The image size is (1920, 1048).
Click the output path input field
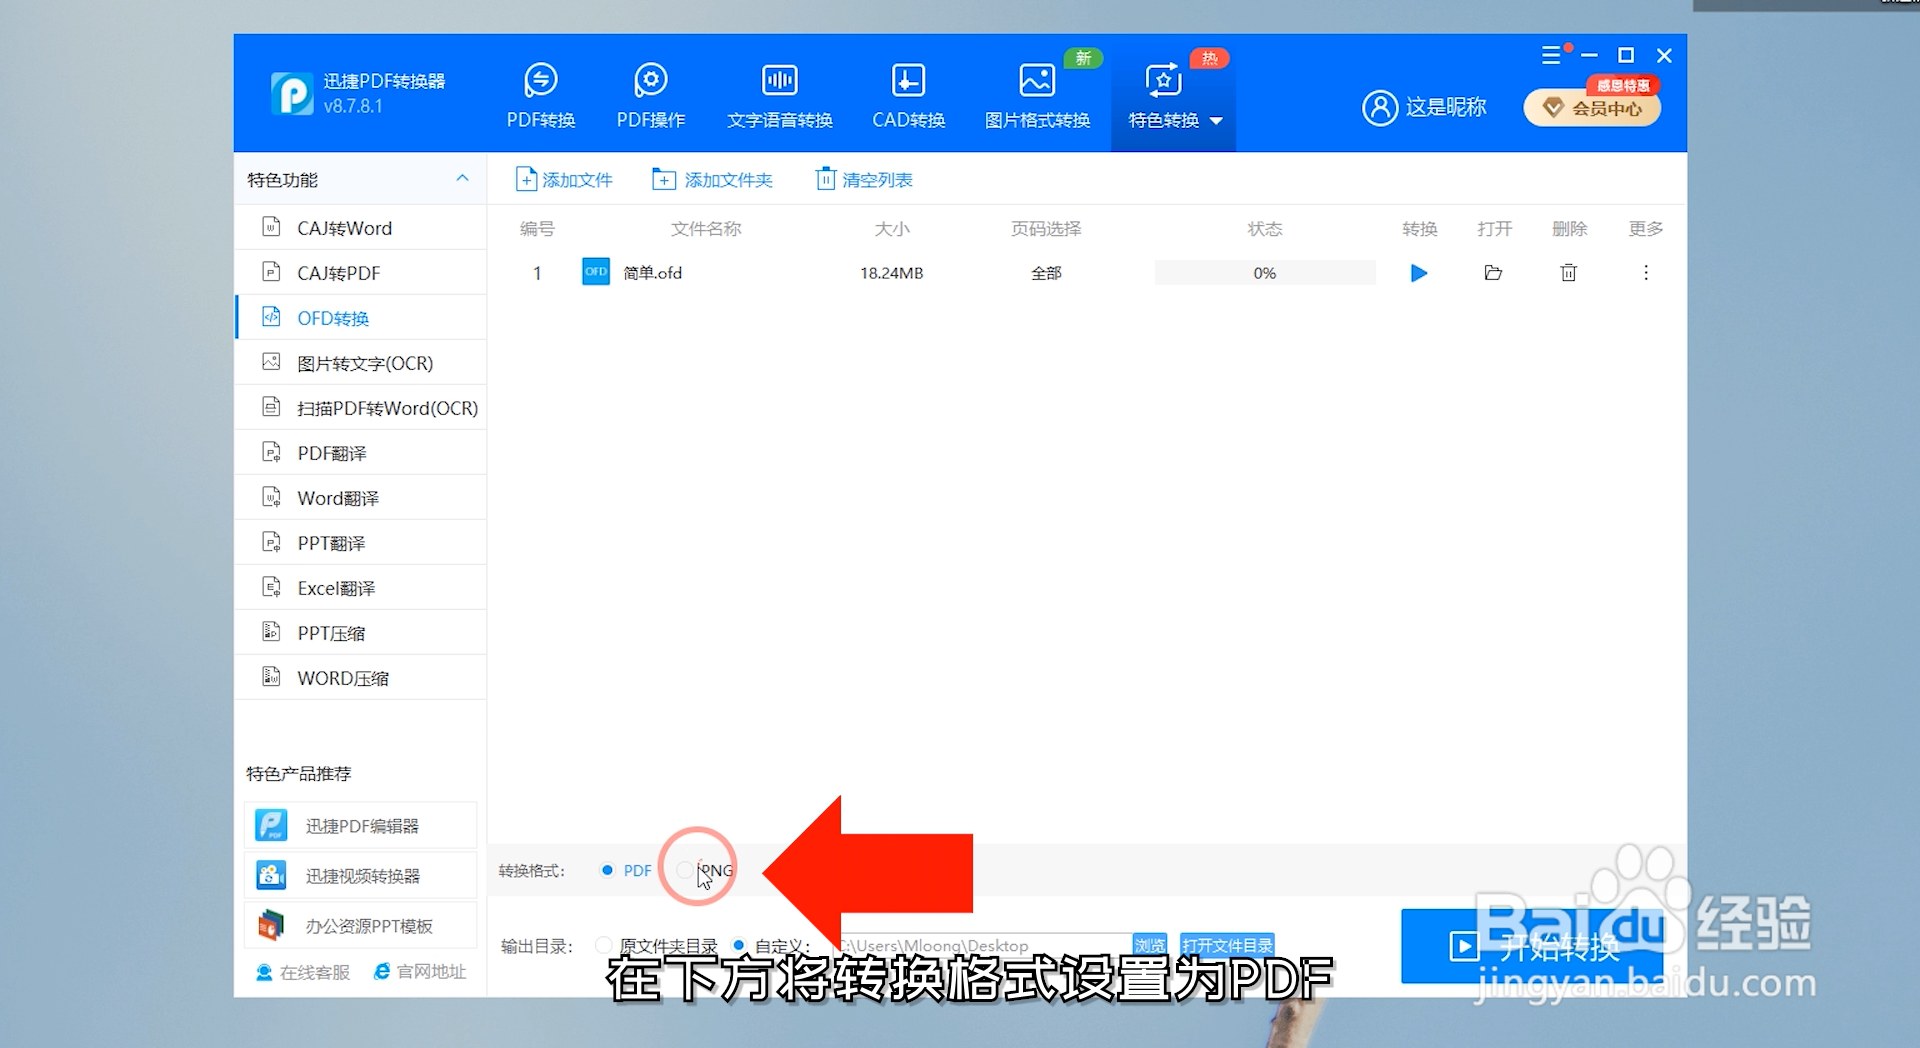(982, 945)
